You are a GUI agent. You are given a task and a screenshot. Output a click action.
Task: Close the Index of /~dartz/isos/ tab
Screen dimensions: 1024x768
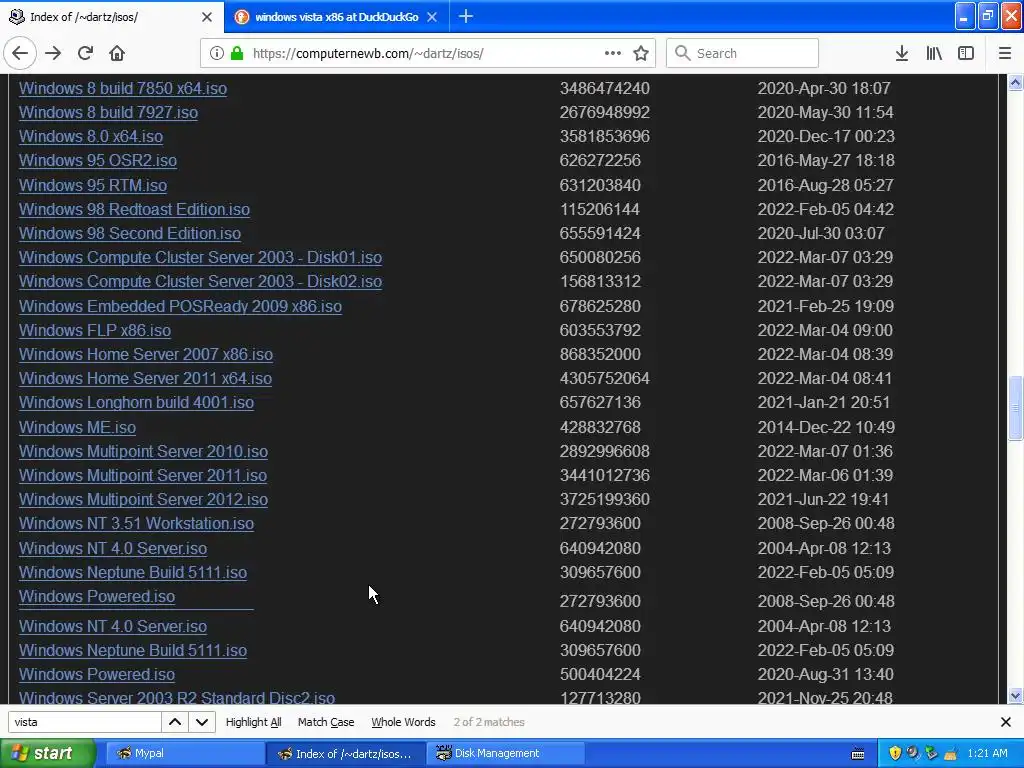(207, 17)
